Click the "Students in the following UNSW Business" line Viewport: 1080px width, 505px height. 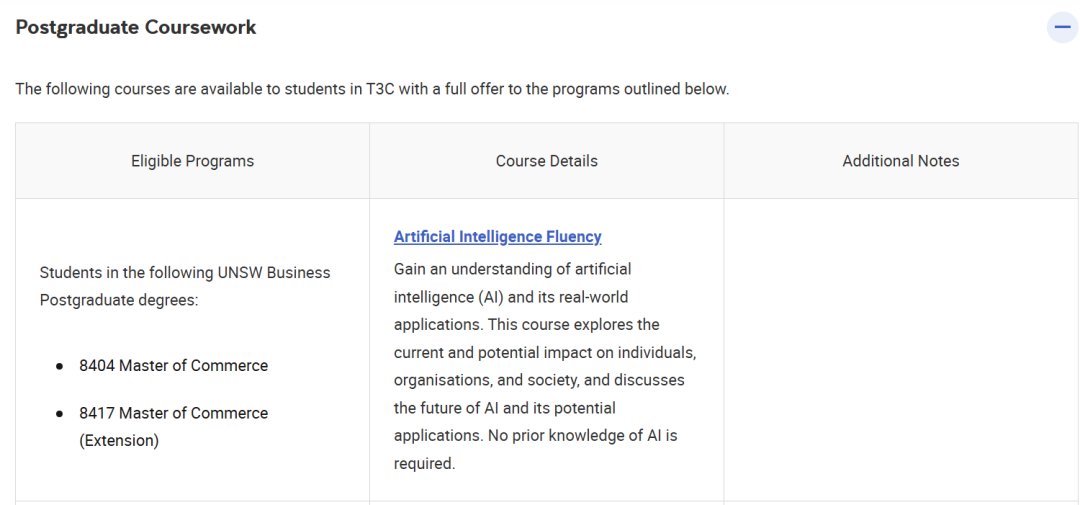point(184,272)
